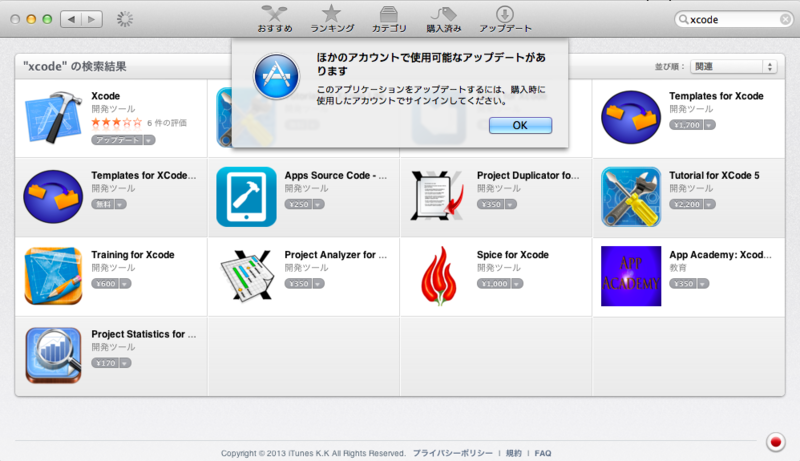
Task: Expand arrow next to 無料 button
Action: tap(120, 204)
